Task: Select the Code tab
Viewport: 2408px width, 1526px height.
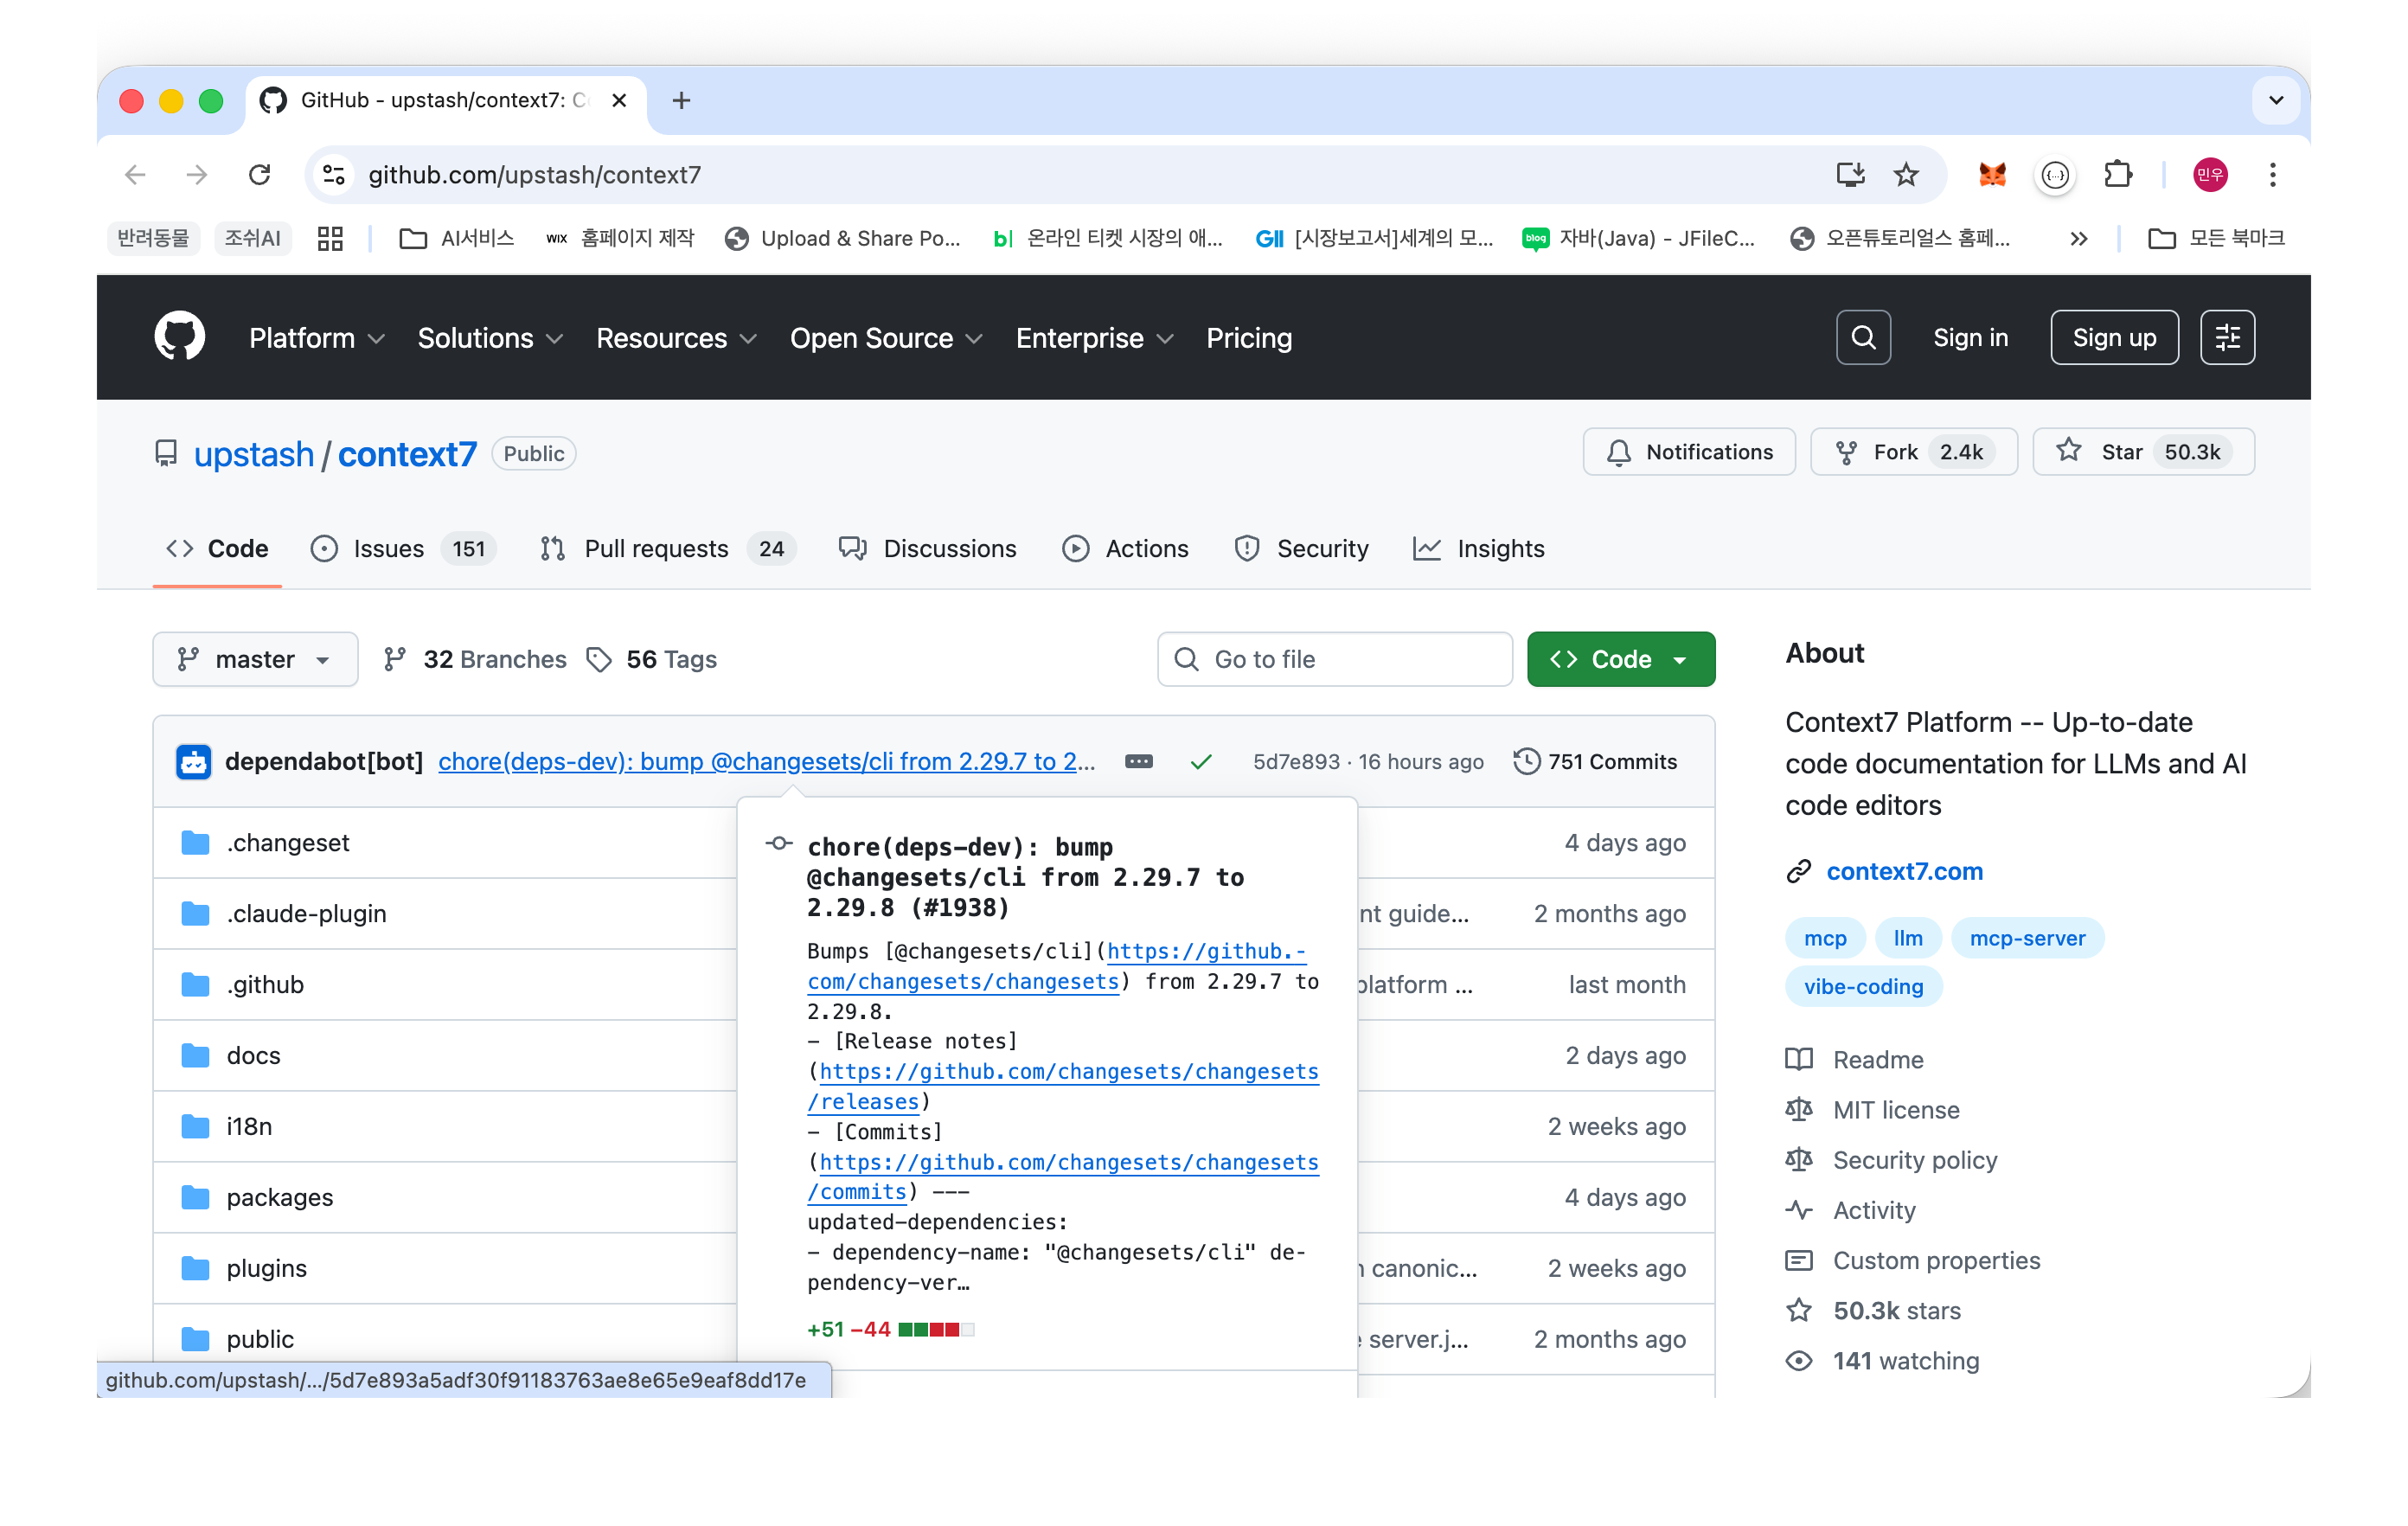Action: pyautogui.click(x=217, y=548)
